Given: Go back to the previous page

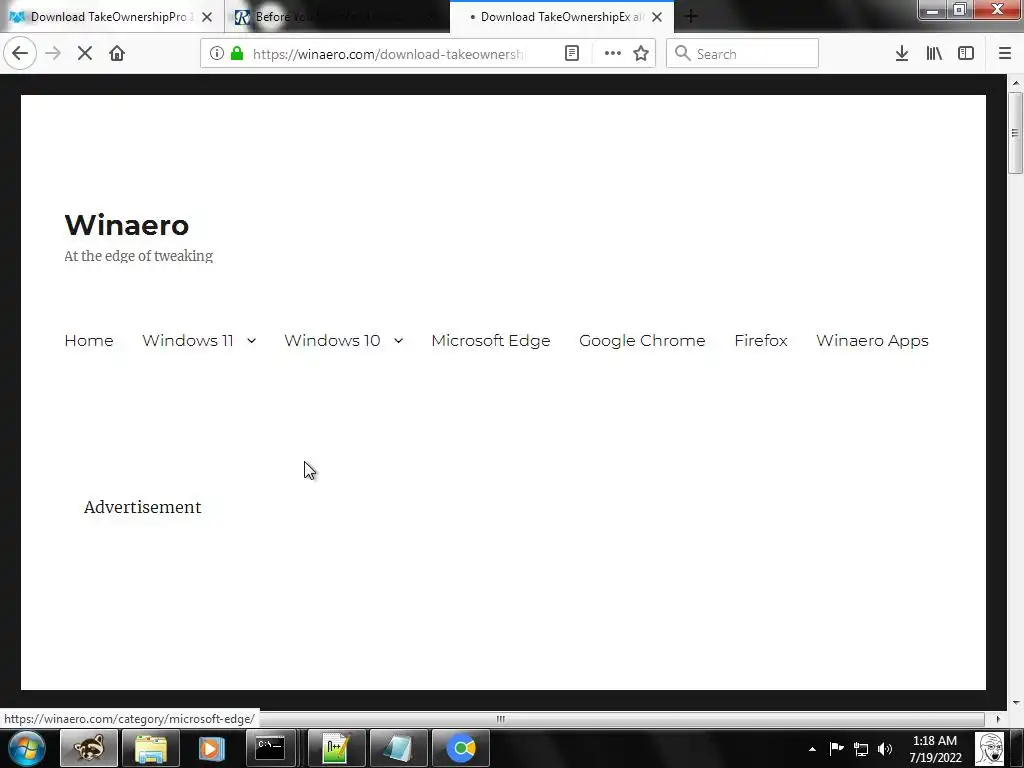Looking at the screenshot, I should click(20, 54).
